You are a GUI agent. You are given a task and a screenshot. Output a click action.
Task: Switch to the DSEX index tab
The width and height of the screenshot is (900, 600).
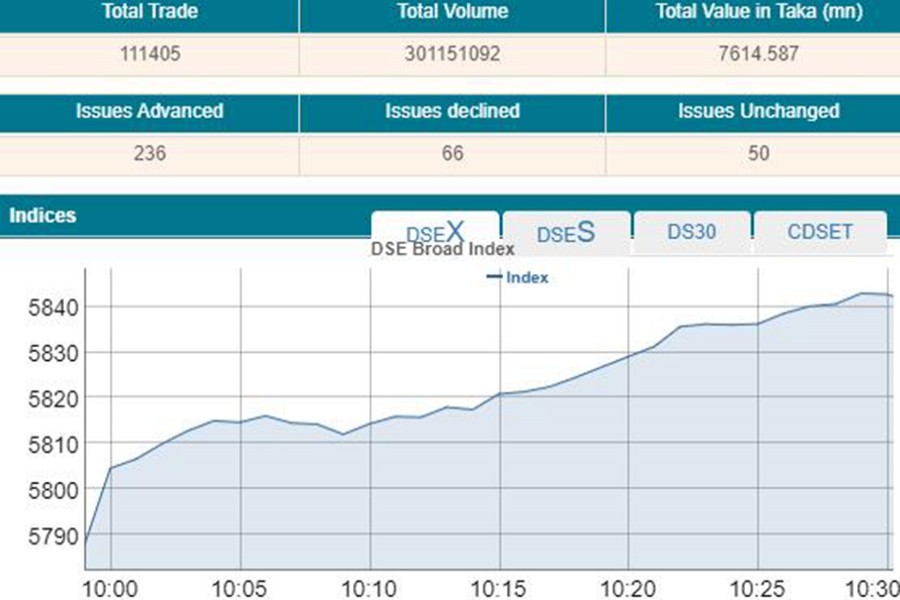[x=435, y=231]
